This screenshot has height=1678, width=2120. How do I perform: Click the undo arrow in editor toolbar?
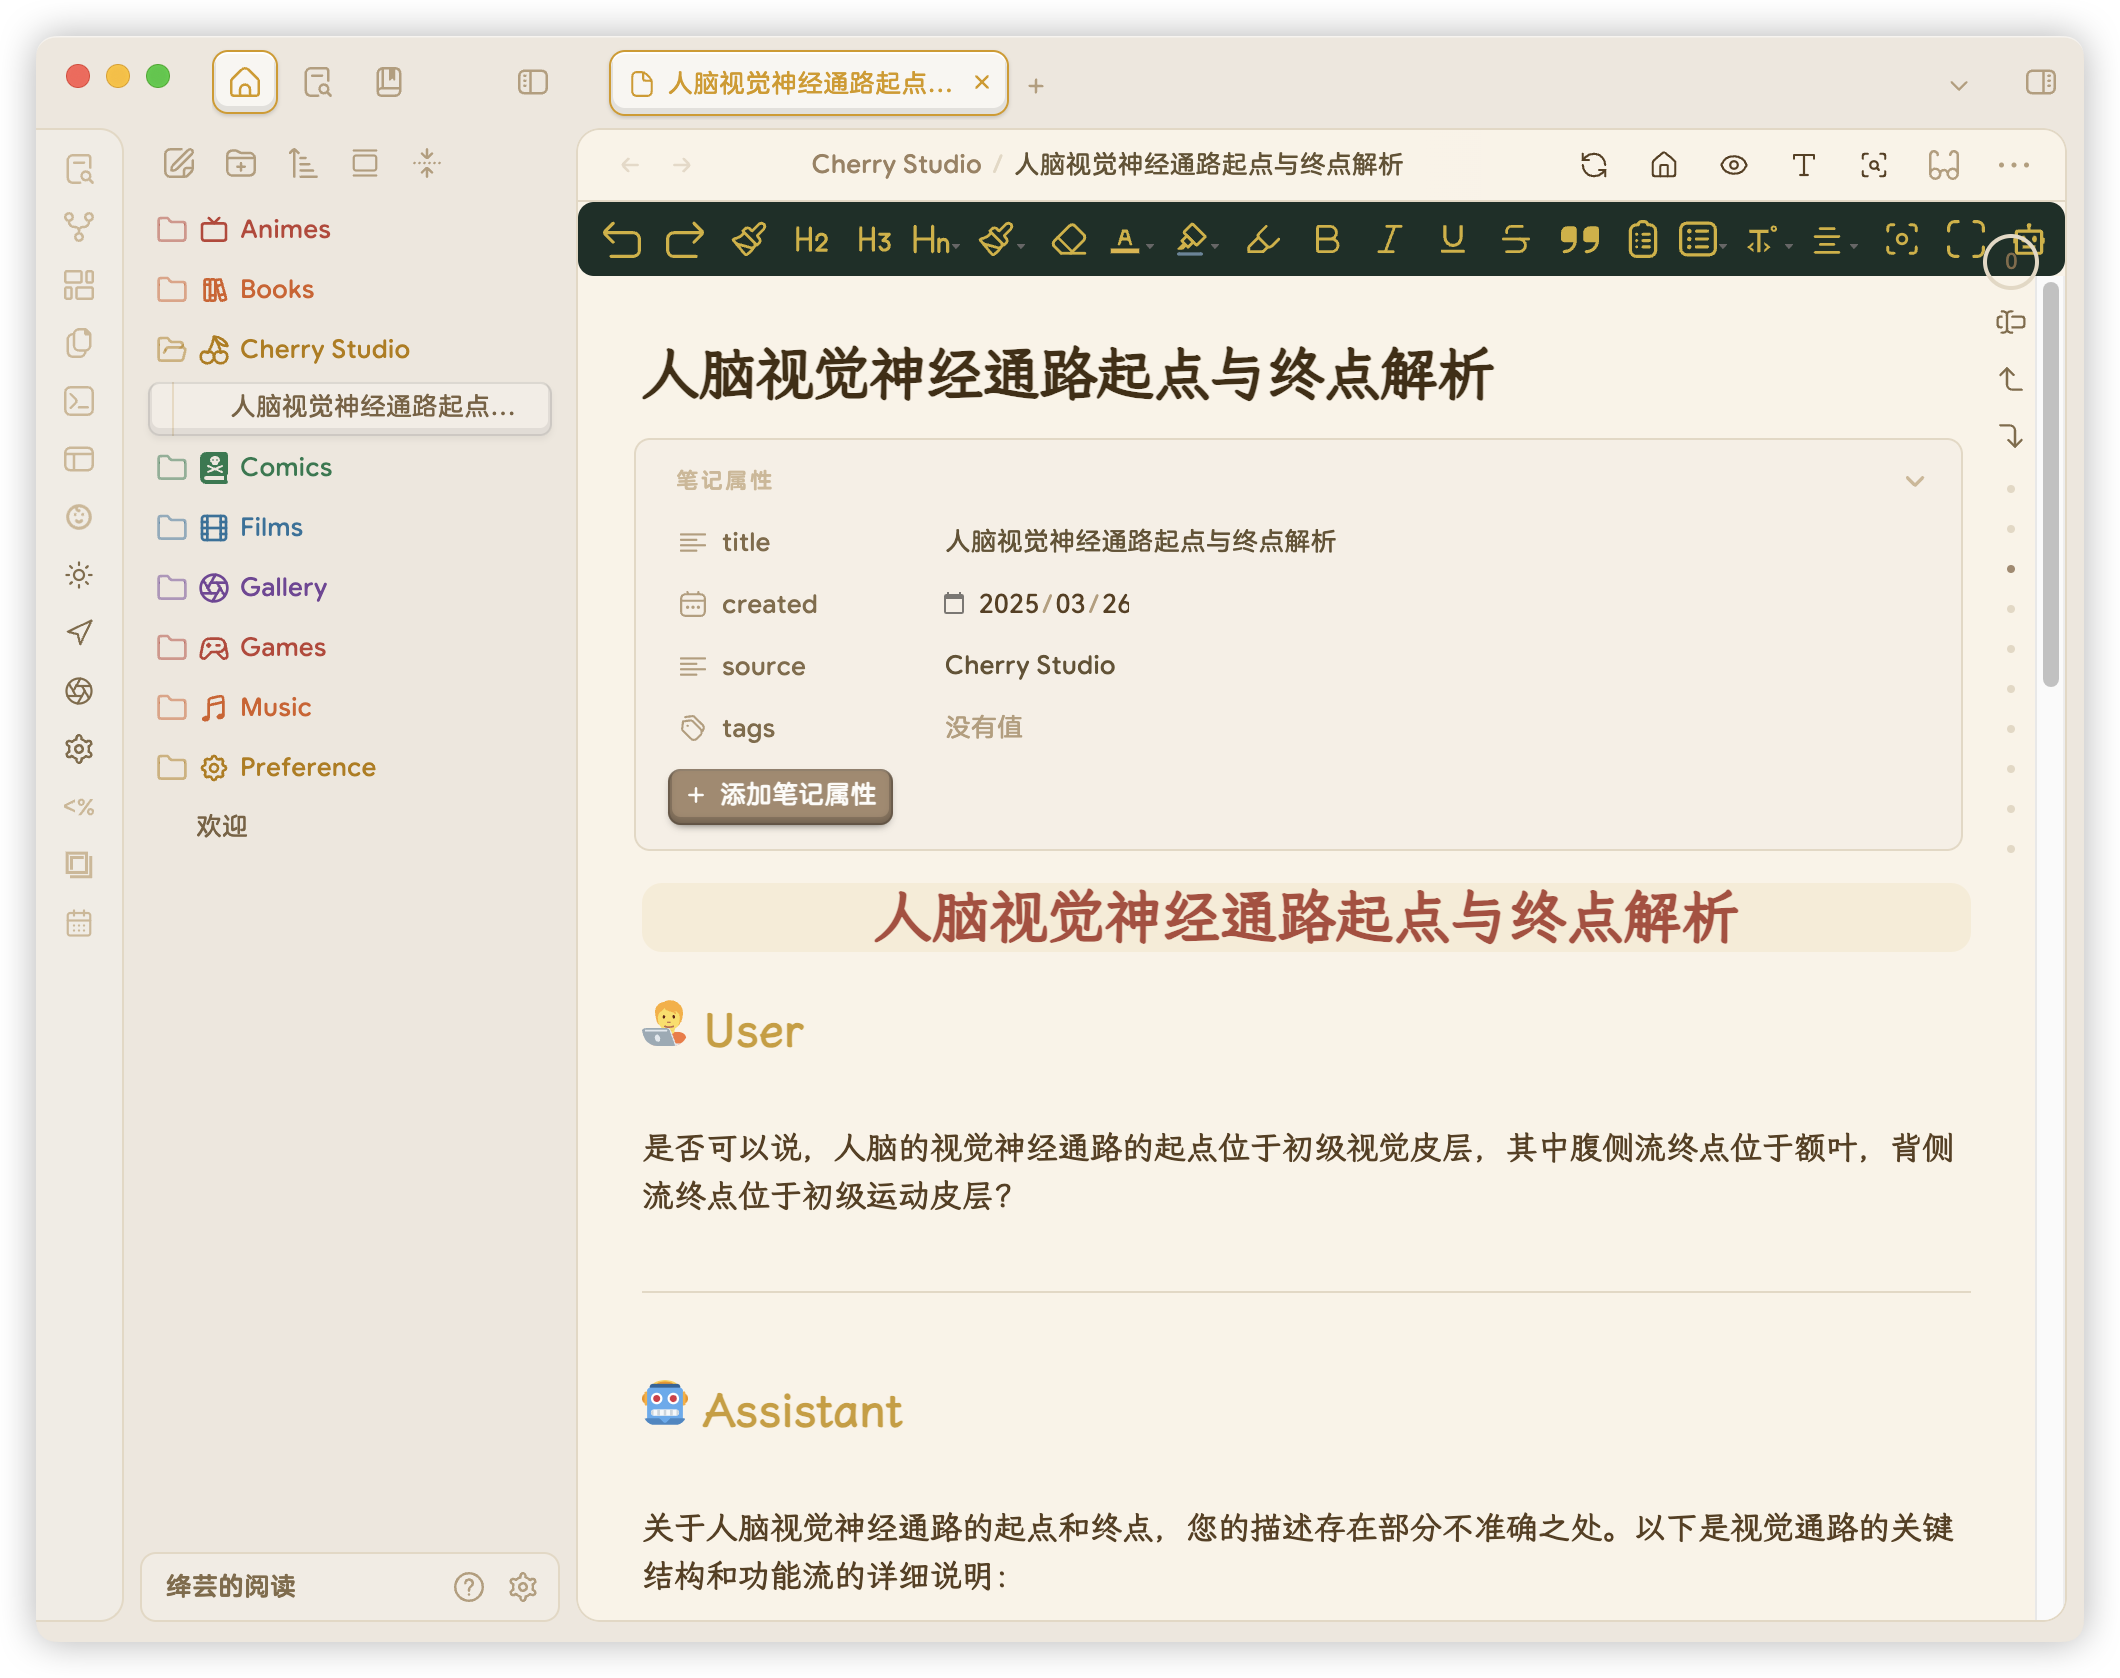pos(621,240)
